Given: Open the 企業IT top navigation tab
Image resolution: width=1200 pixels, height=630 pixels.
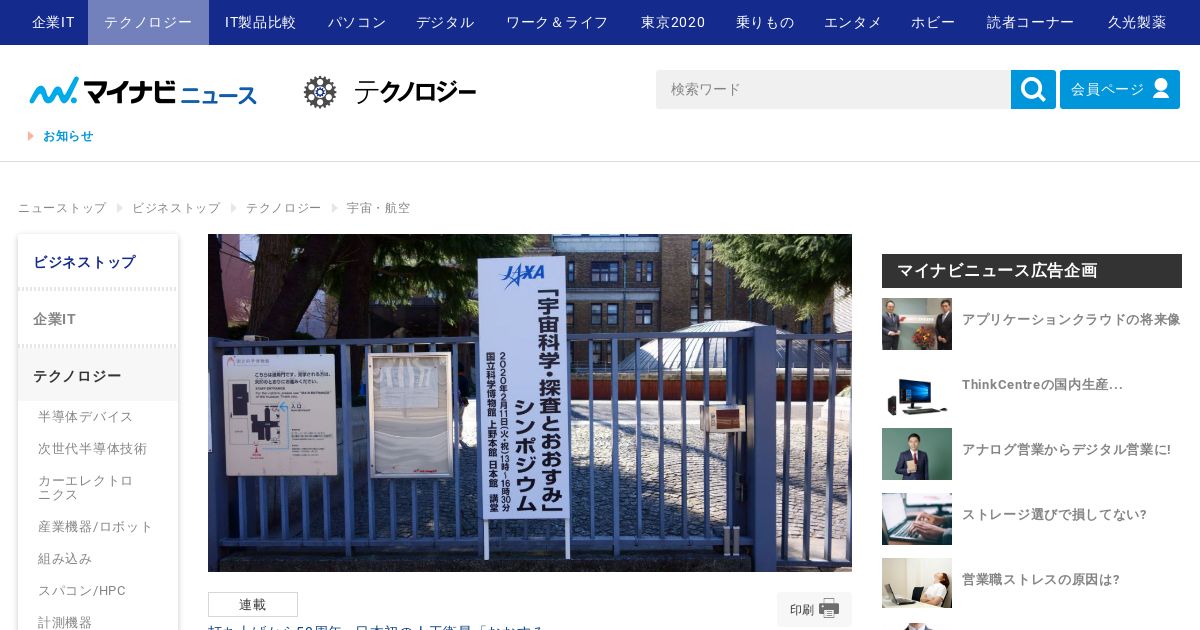Looking at the screenshot, I should pyautogui.click(x=53, y=22).
